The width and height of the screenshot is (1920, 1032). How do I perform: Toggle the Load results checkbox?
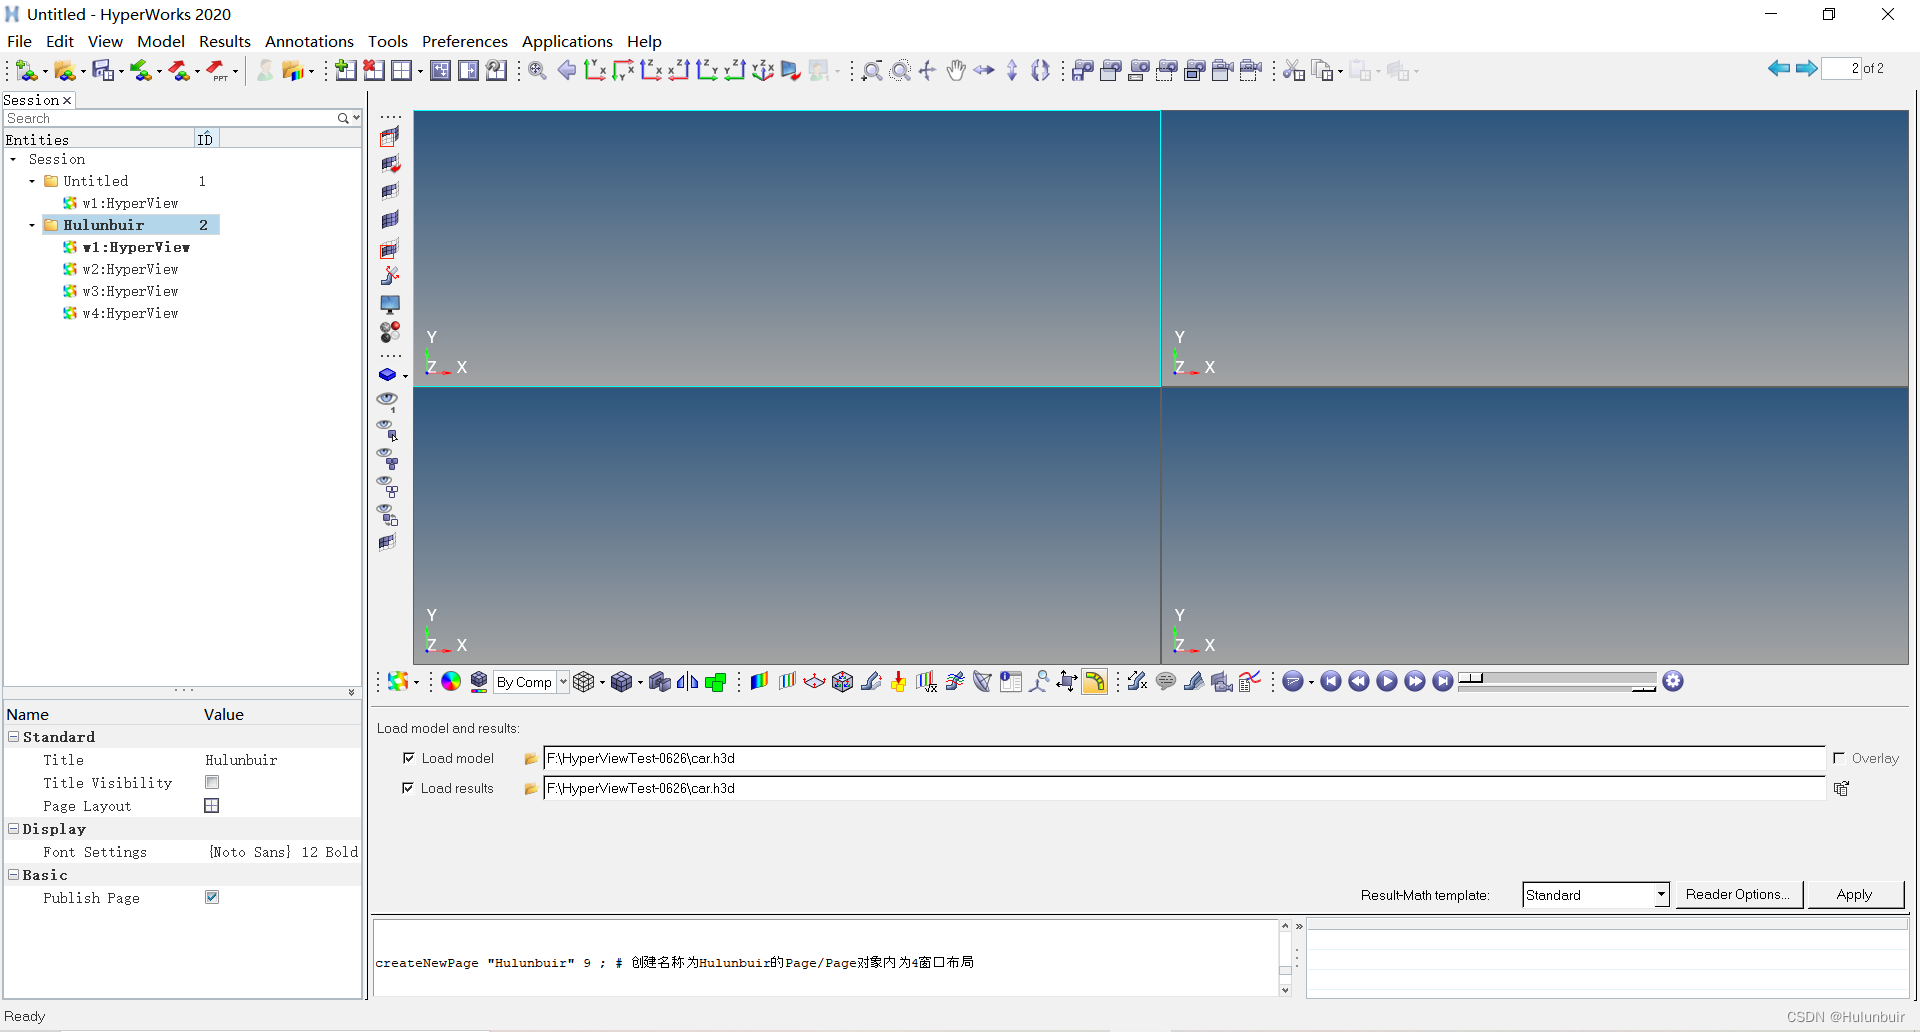coord(408,788)
